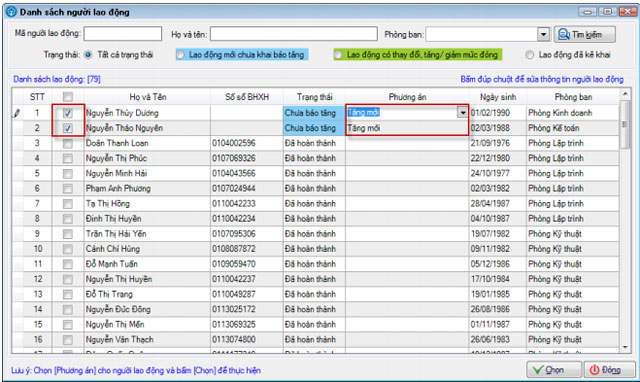The width and height of the screenshot is (640, 382).
Task: Click the Tìm kiếm search button
Action: (x=584, y=35)
